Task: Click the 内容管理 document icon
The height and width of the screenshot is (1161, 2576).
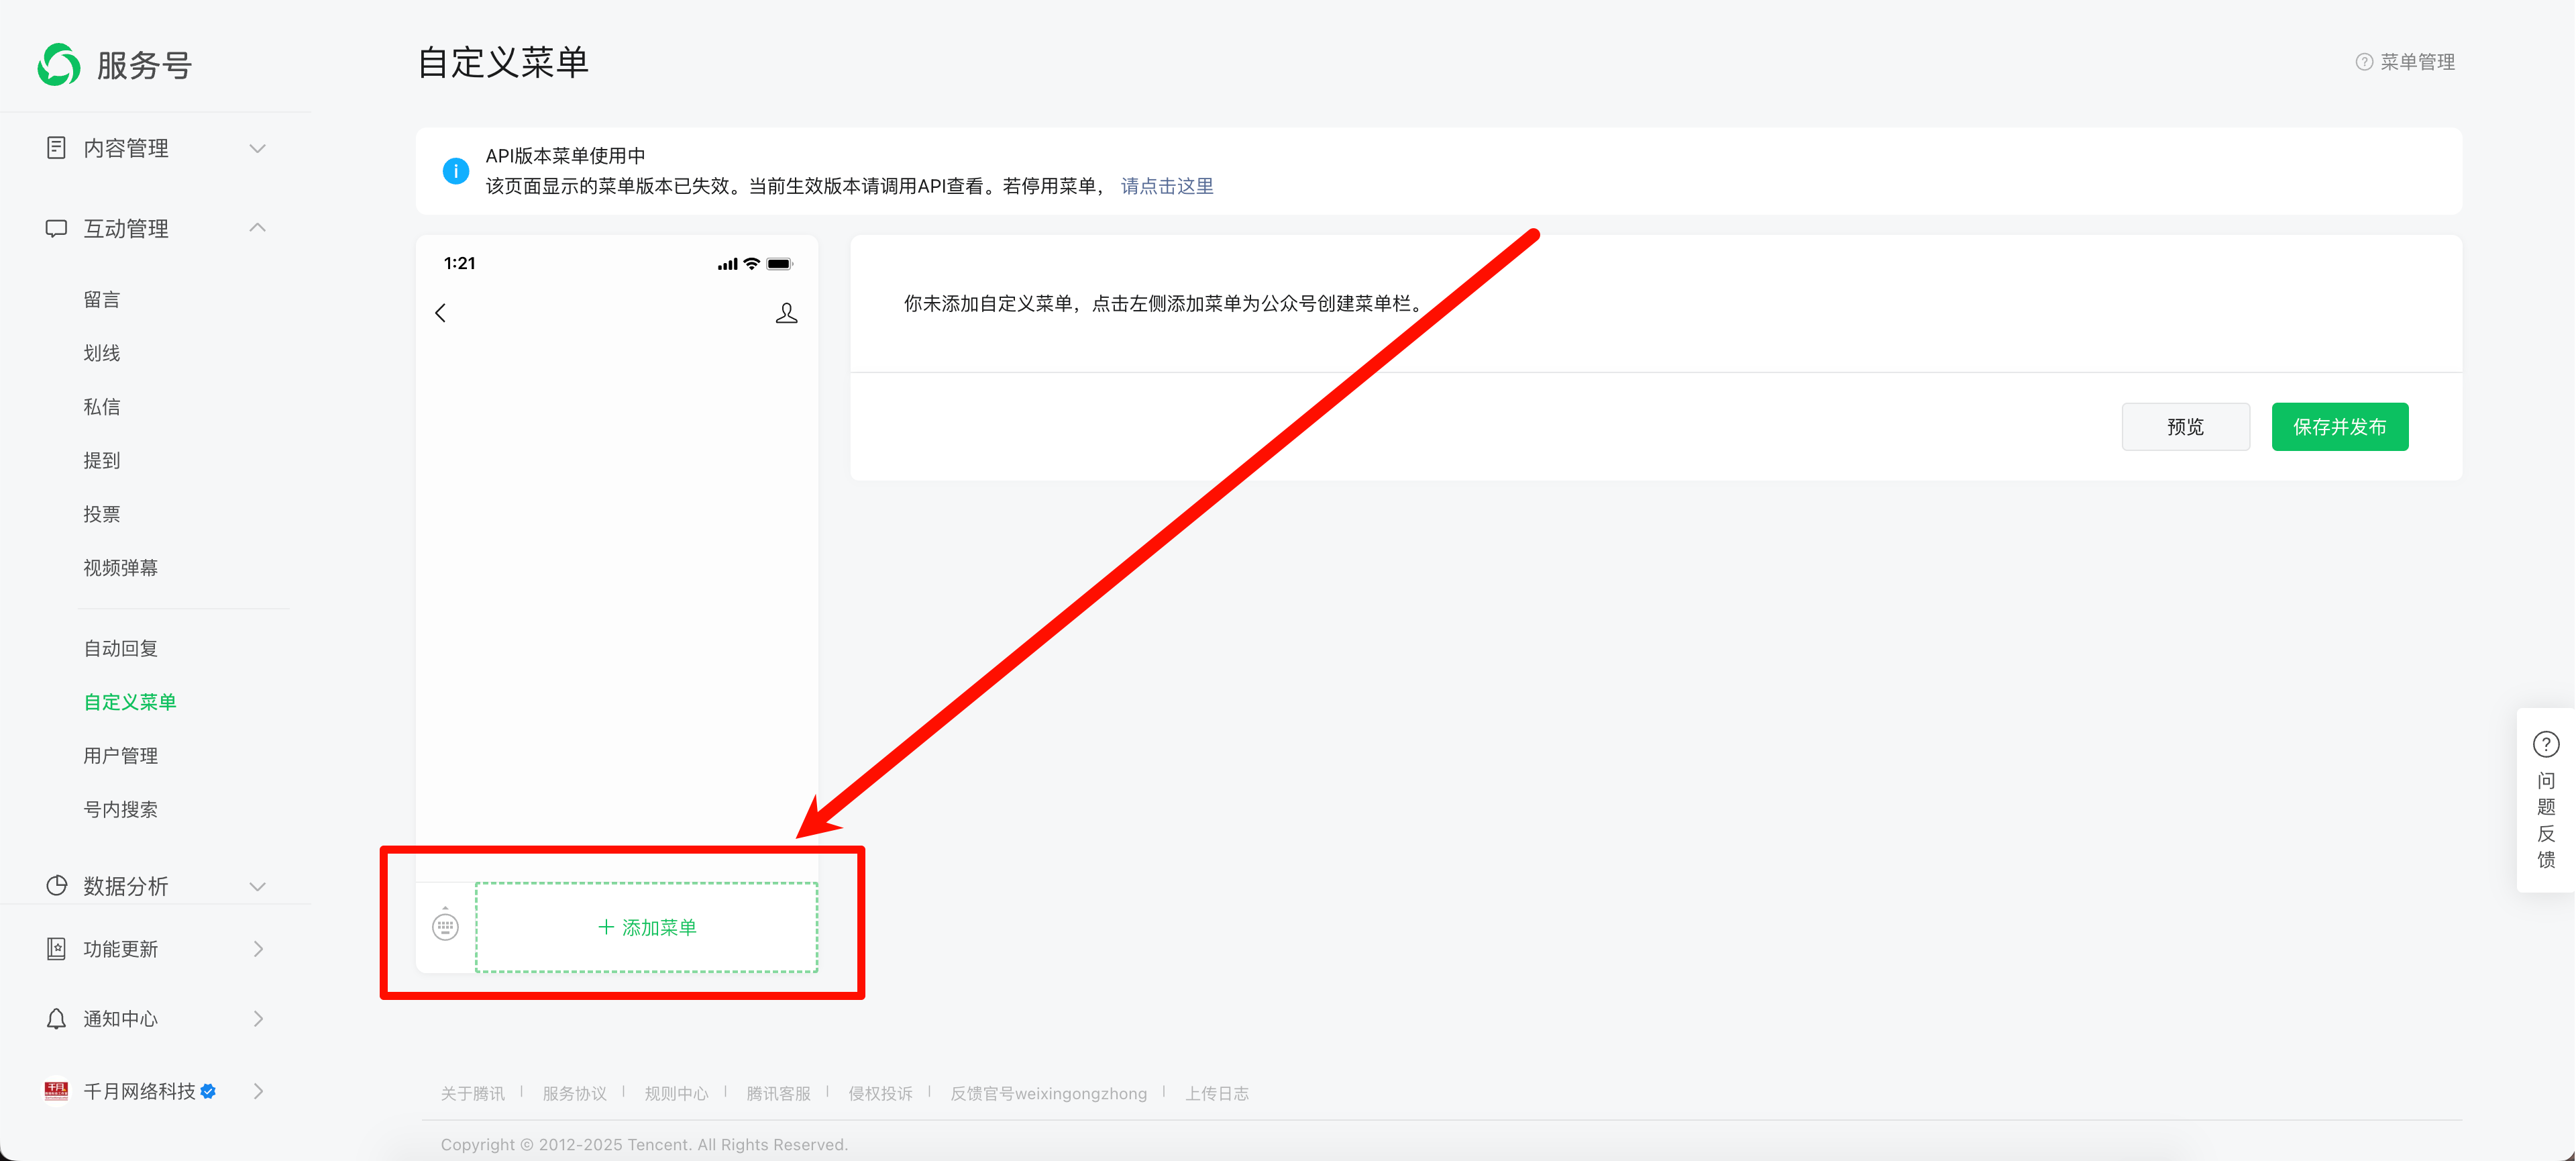Action: point(56,148)
